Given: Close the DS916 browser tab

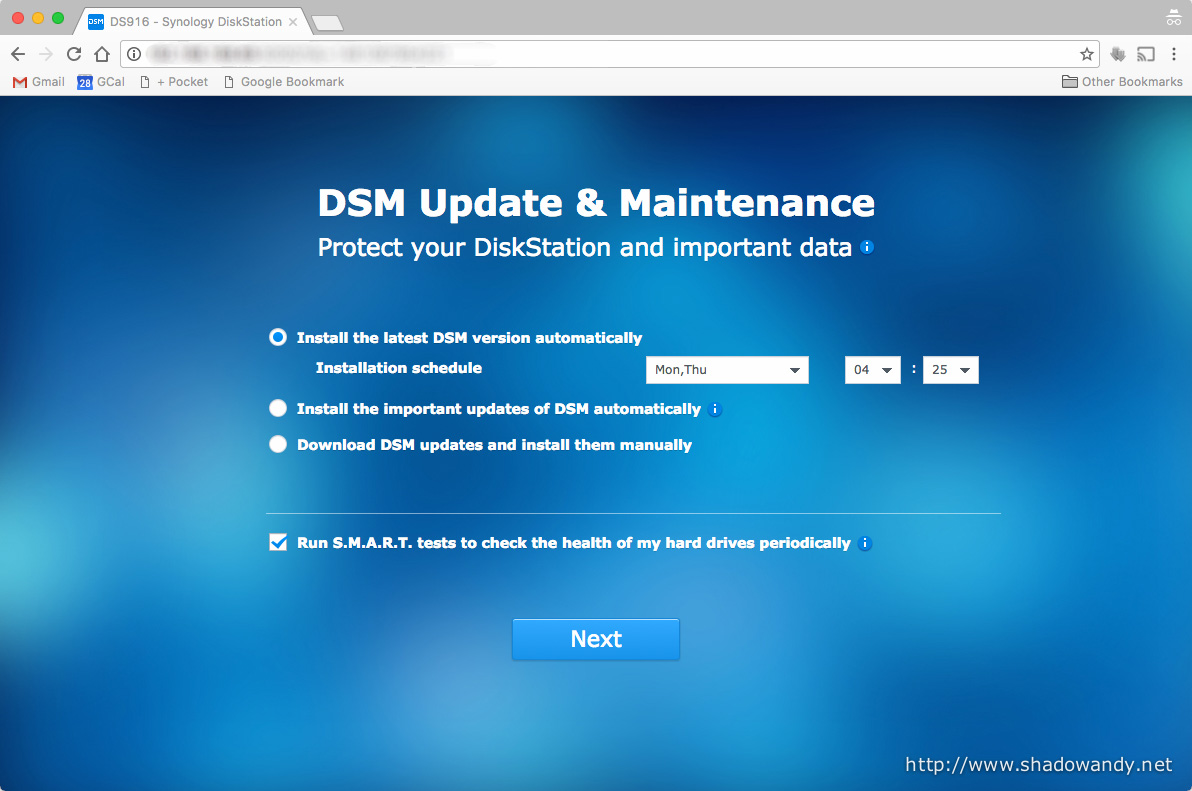Looking at the screenshot, I should 293,22.
